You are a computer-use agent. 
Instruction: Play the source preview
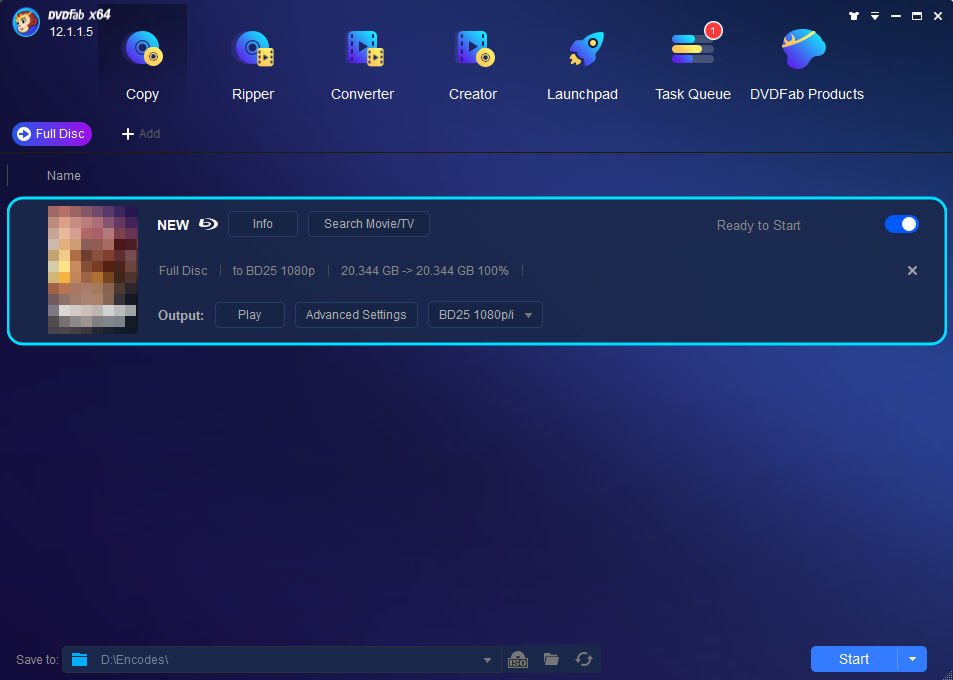[x=250, y=315]
